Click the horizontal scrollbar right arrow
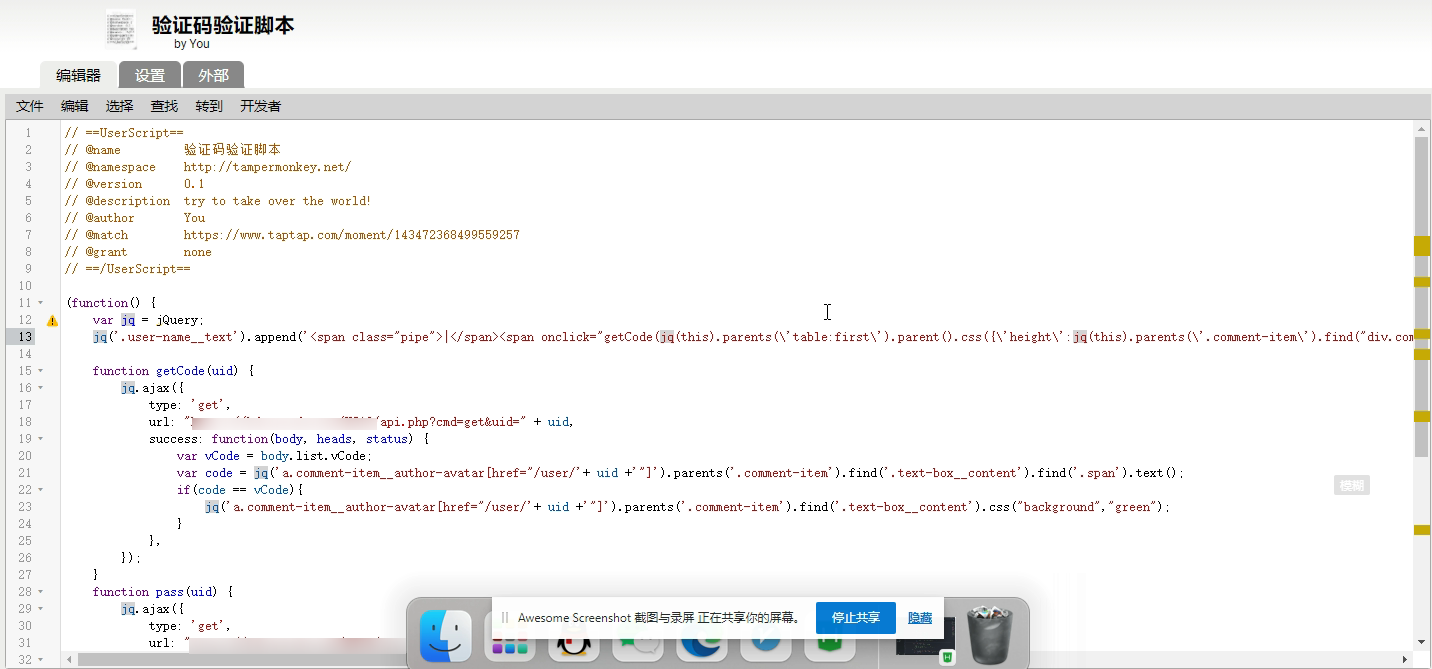The width and height of the screenshot is (1432, 669). pyautogui.click(x=1406, y=660)
